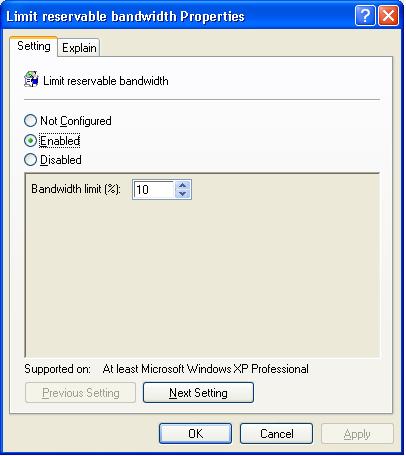The height and width of the screenshot is (456, 406).
Task: Click the Supported on requirement text
Action: pyautogui.click(x=205, y=369)
